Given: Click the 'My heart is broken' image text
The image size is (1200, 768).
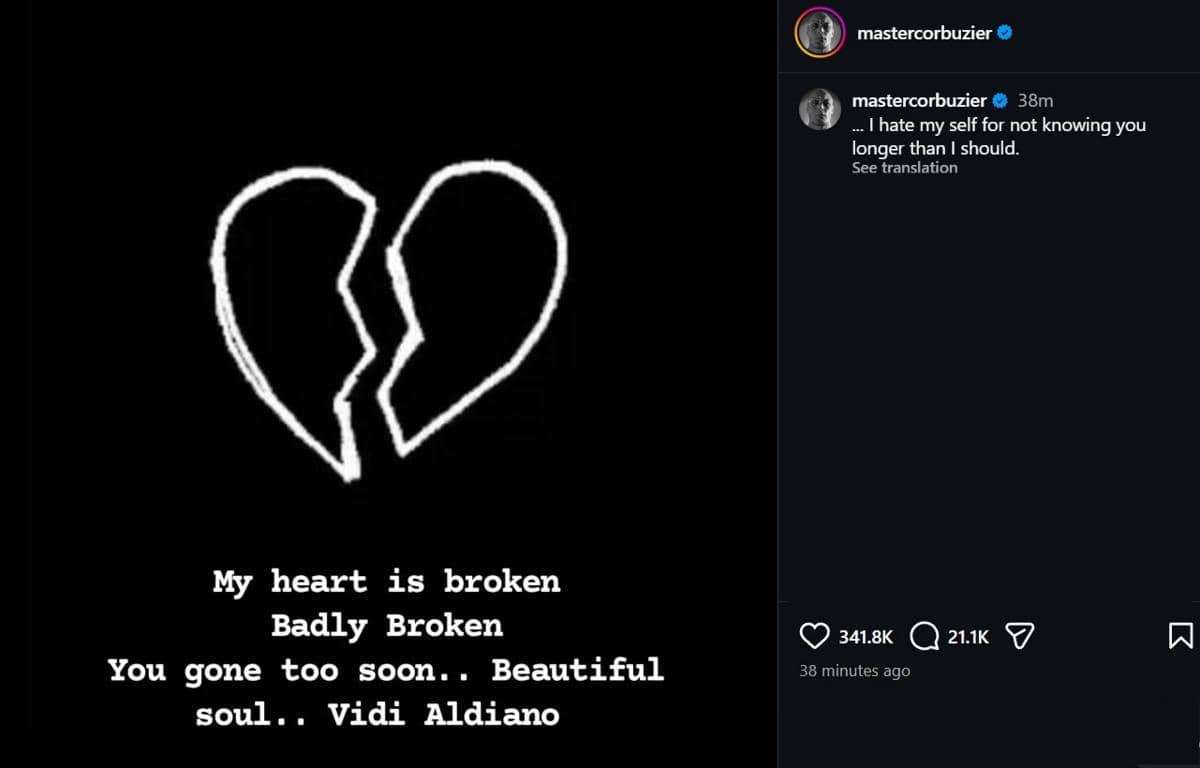Looking at the screenshot, I should [386, 581].
